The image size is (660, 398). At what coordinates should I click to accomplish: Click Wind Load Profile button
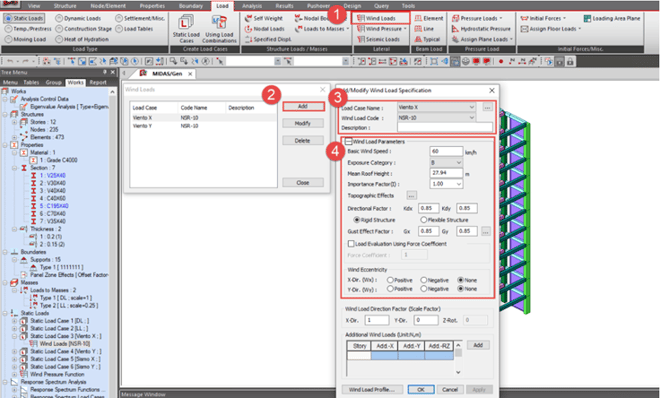(x=372, y=390)
